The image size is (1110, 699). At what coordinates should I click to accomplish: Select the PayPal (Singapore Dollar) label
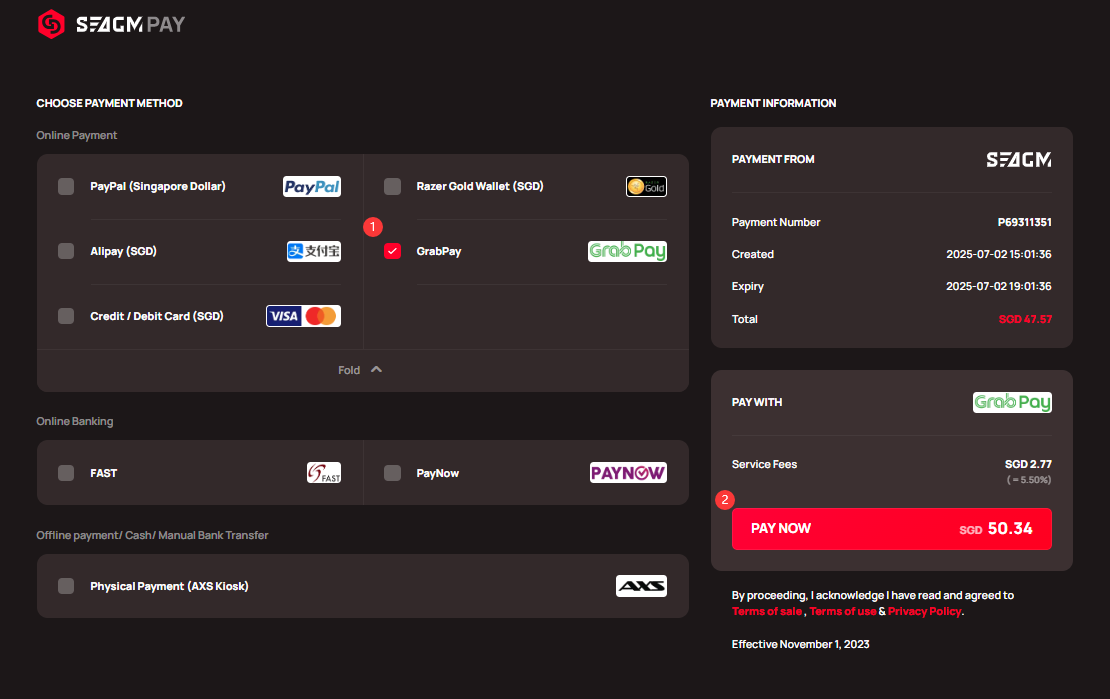pos(158,186)
